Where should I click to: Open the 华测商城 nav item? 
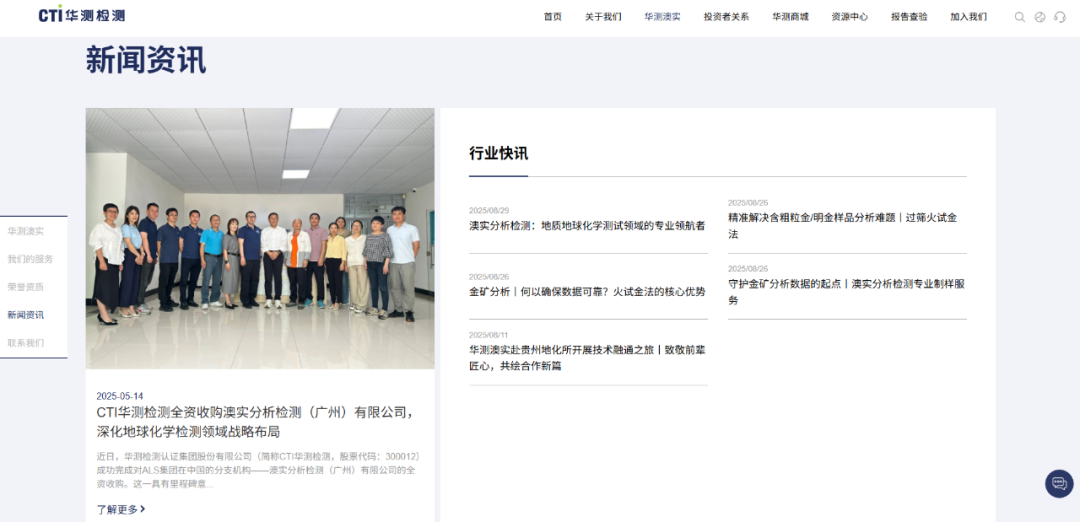point(790,17)
